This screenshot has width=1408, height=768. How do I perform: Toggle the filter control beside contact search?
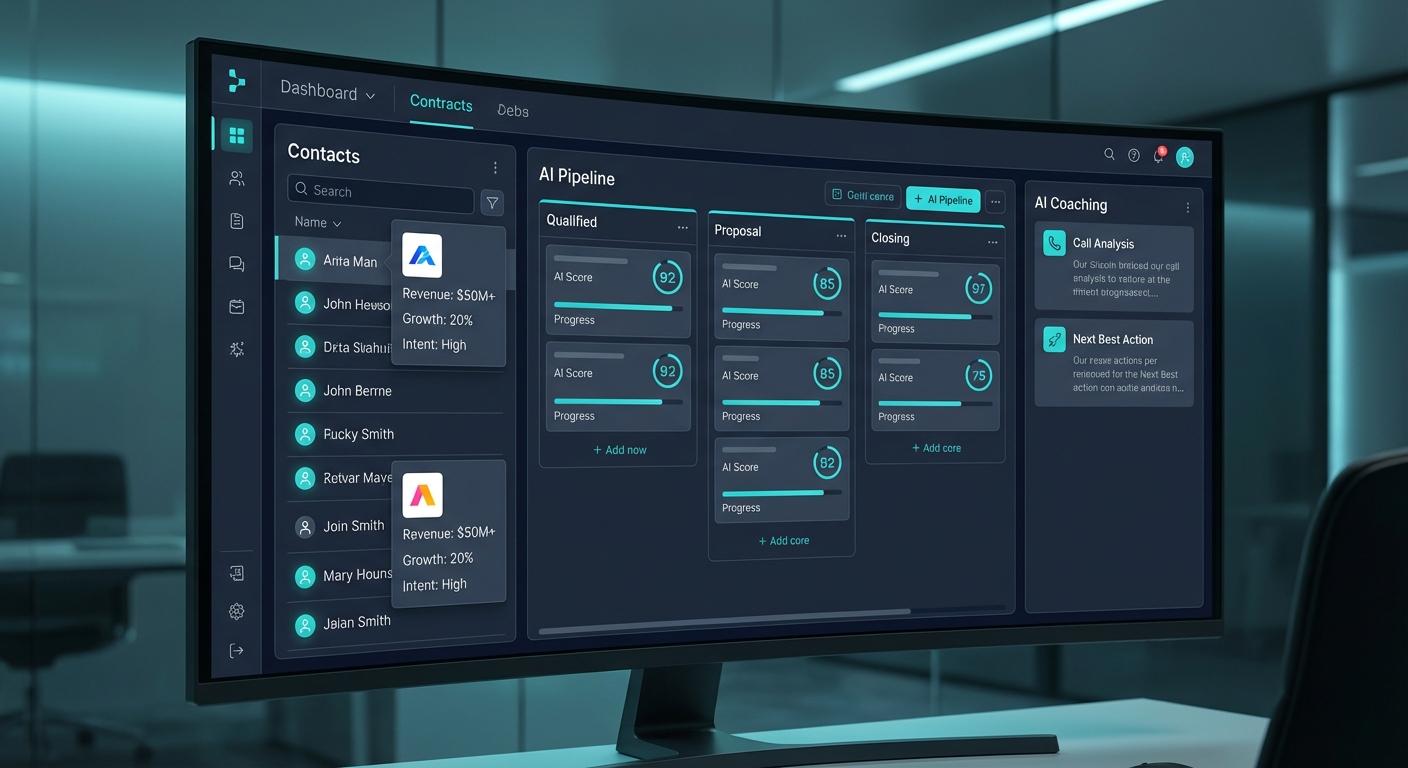(x=492, y=202)
